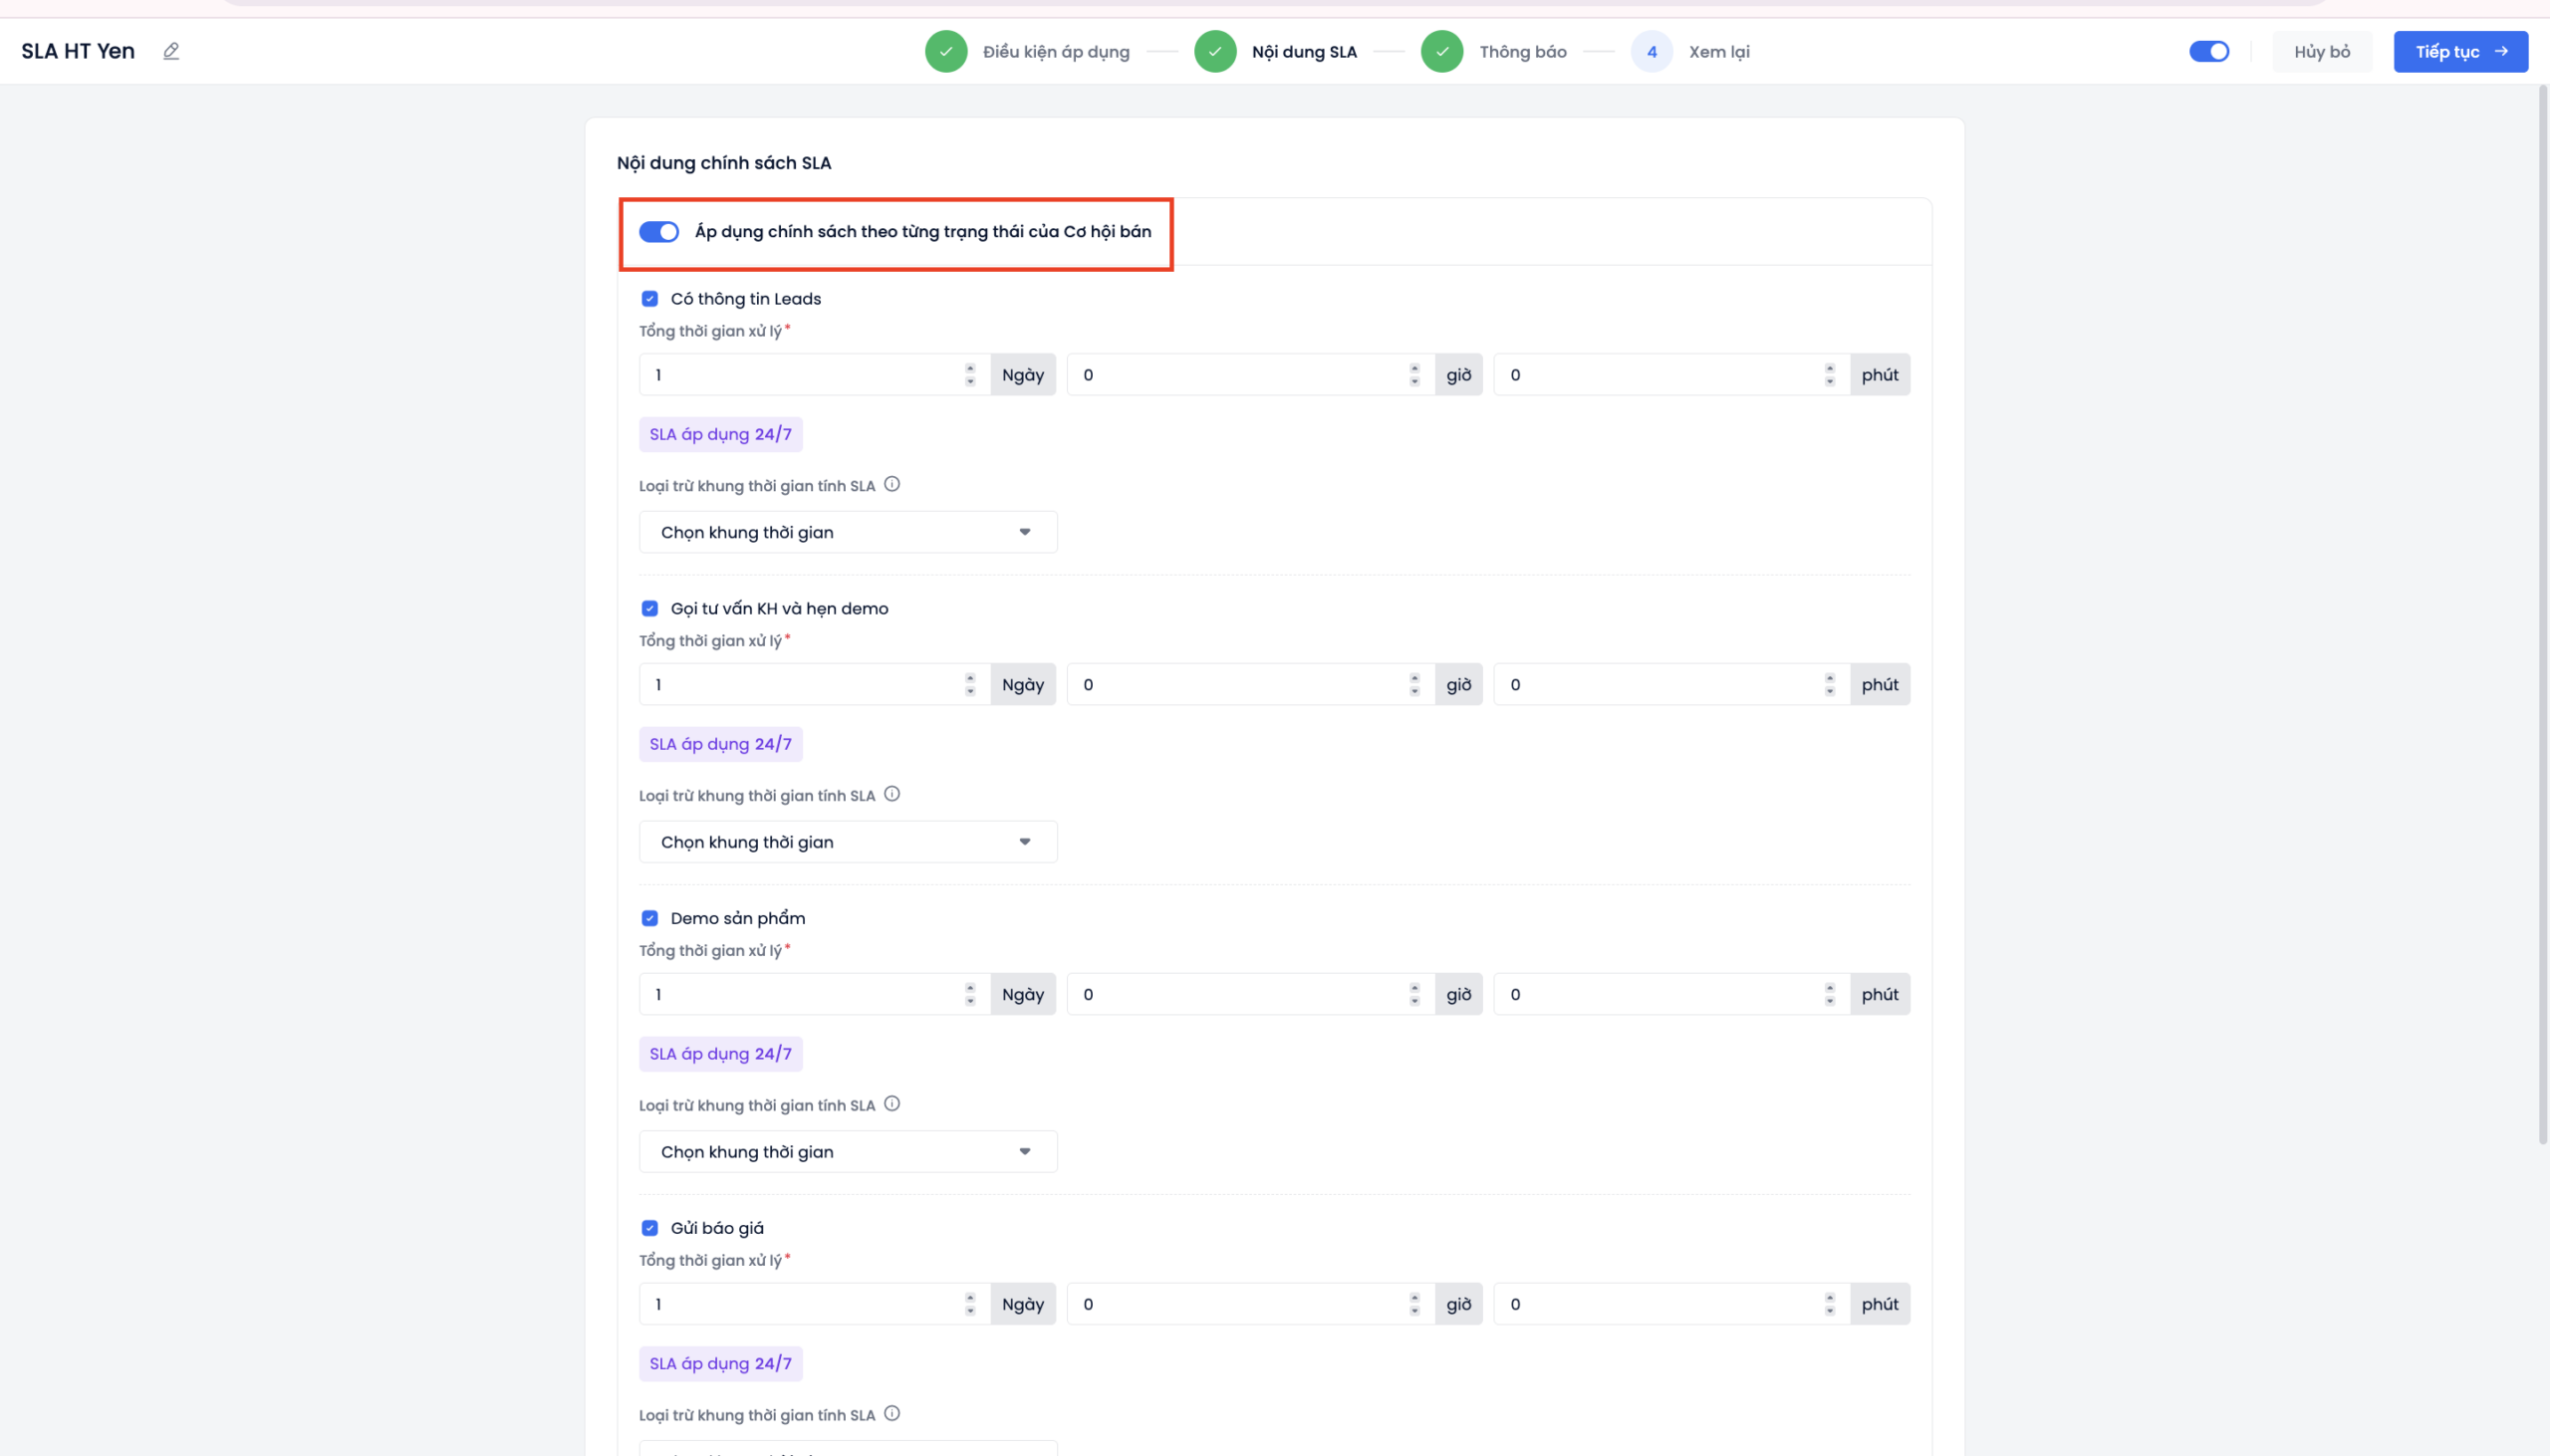Screen dimensions: 2550x1456
Task: Click the pencil icon beside SLA HT Yen
Action: coord(171,51)
